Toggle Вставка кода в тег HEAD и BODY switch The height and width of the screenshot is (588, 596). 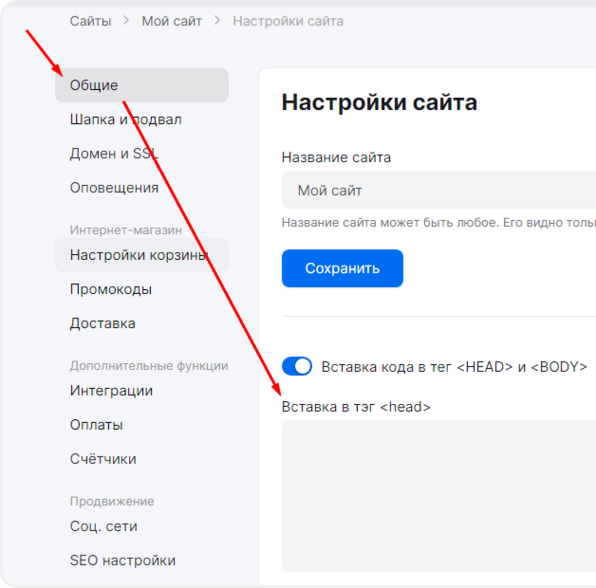point(297,366)
